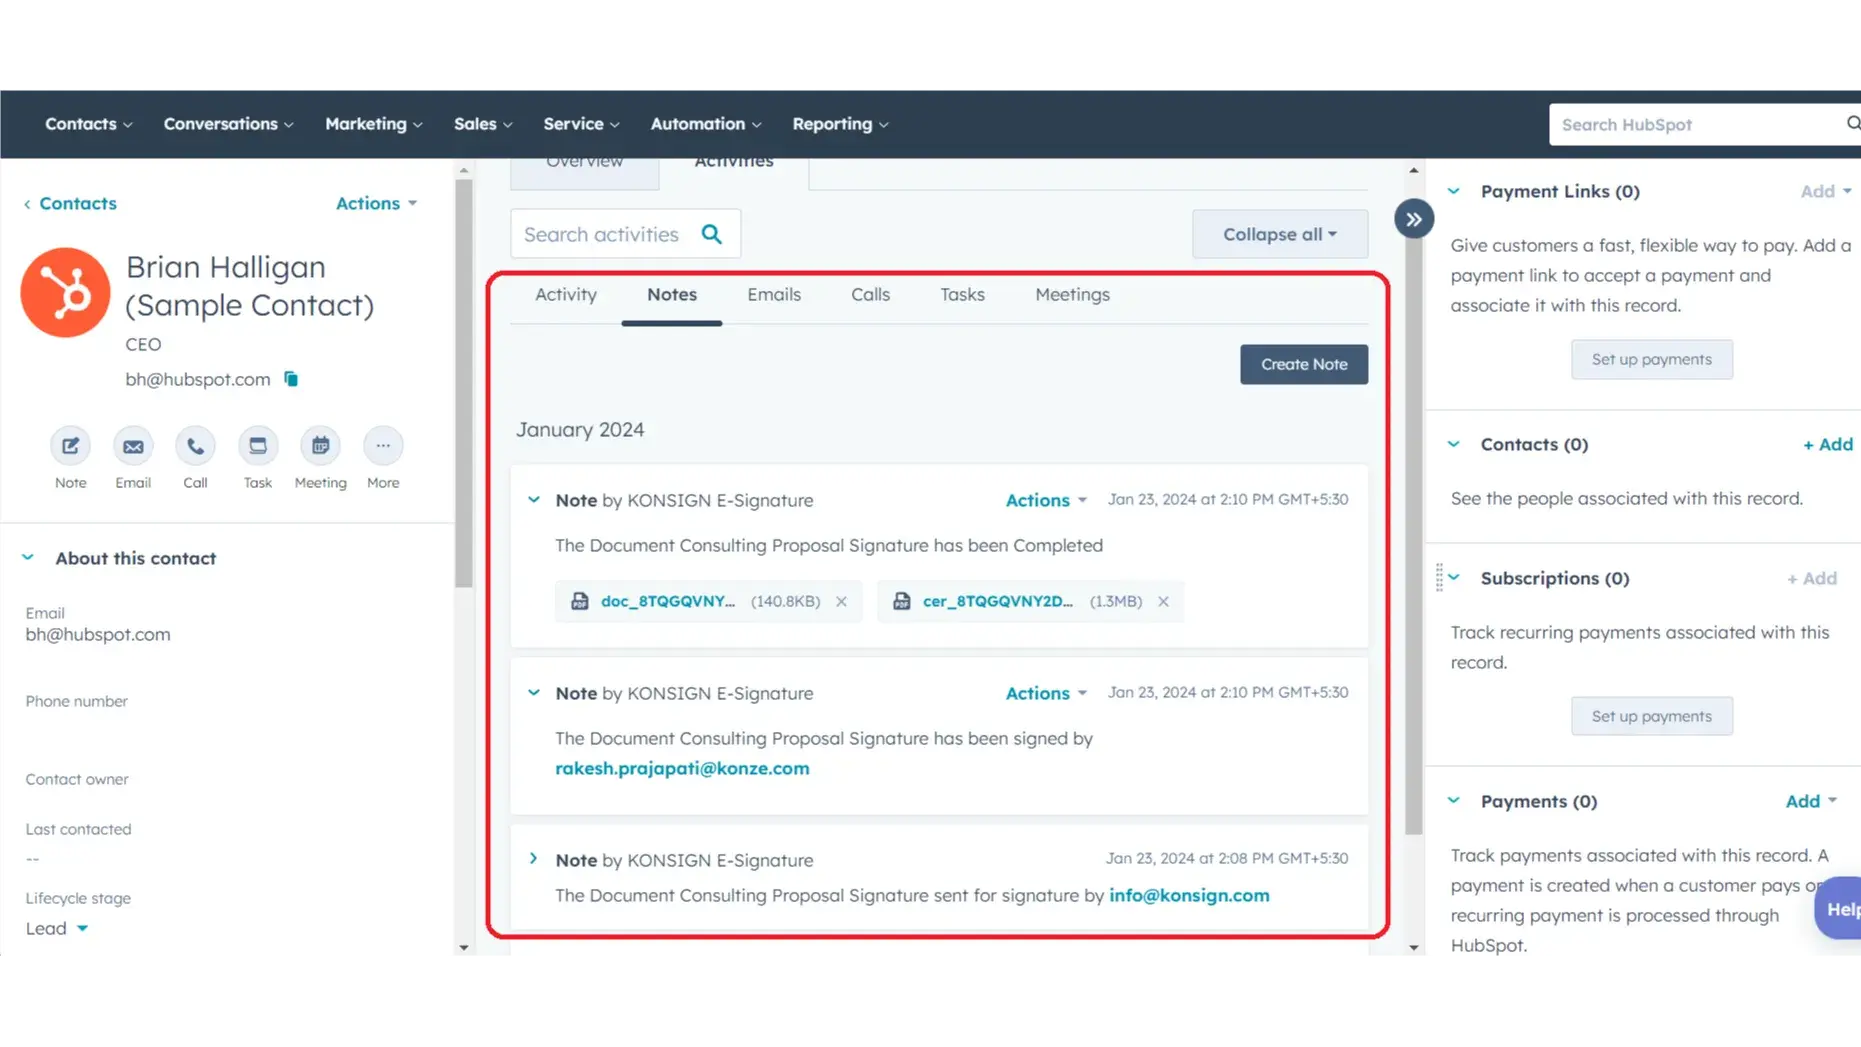Click the HubSpot sprocket contact avatar
The height and width of the screenshot is (1047, 1861).
(x=66, y=292)
